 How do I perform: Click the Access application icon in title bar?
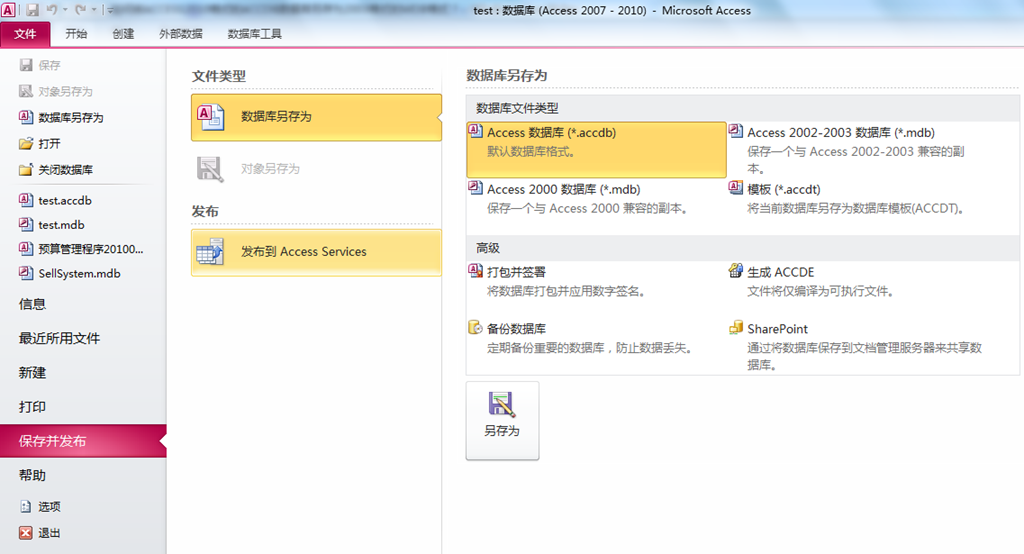coord(8,10)
